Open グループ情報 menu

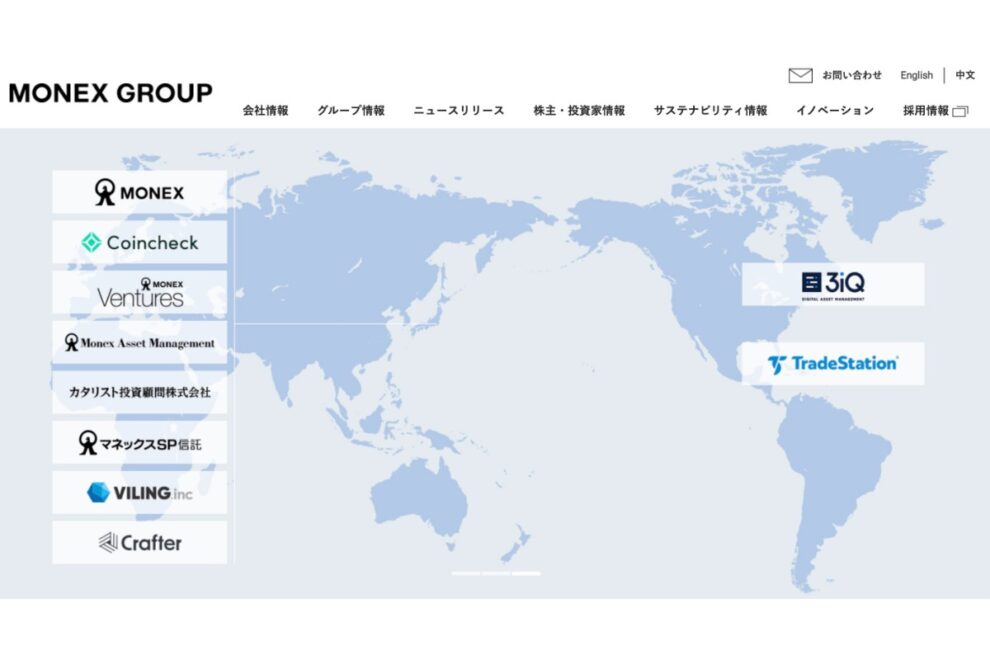pos(351,111)
